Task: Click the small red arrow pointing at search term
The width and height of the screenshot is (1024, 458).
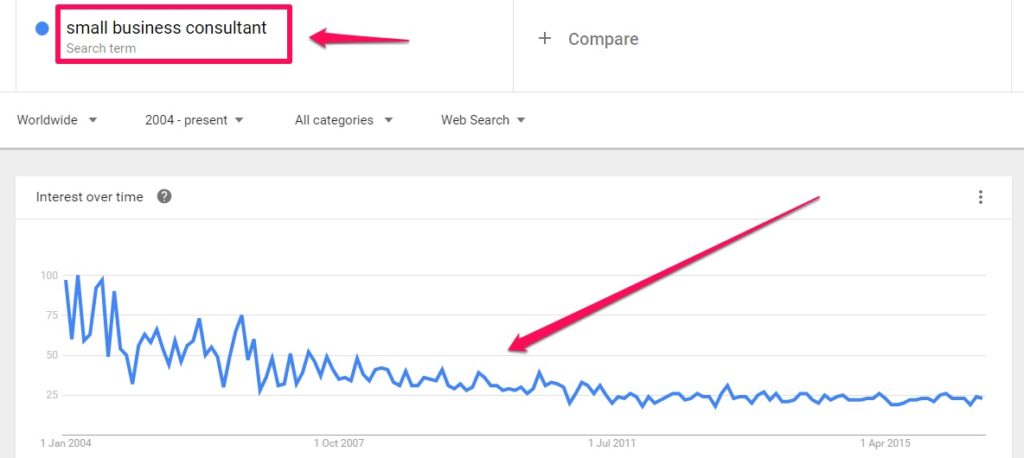Action: point(359,37)
